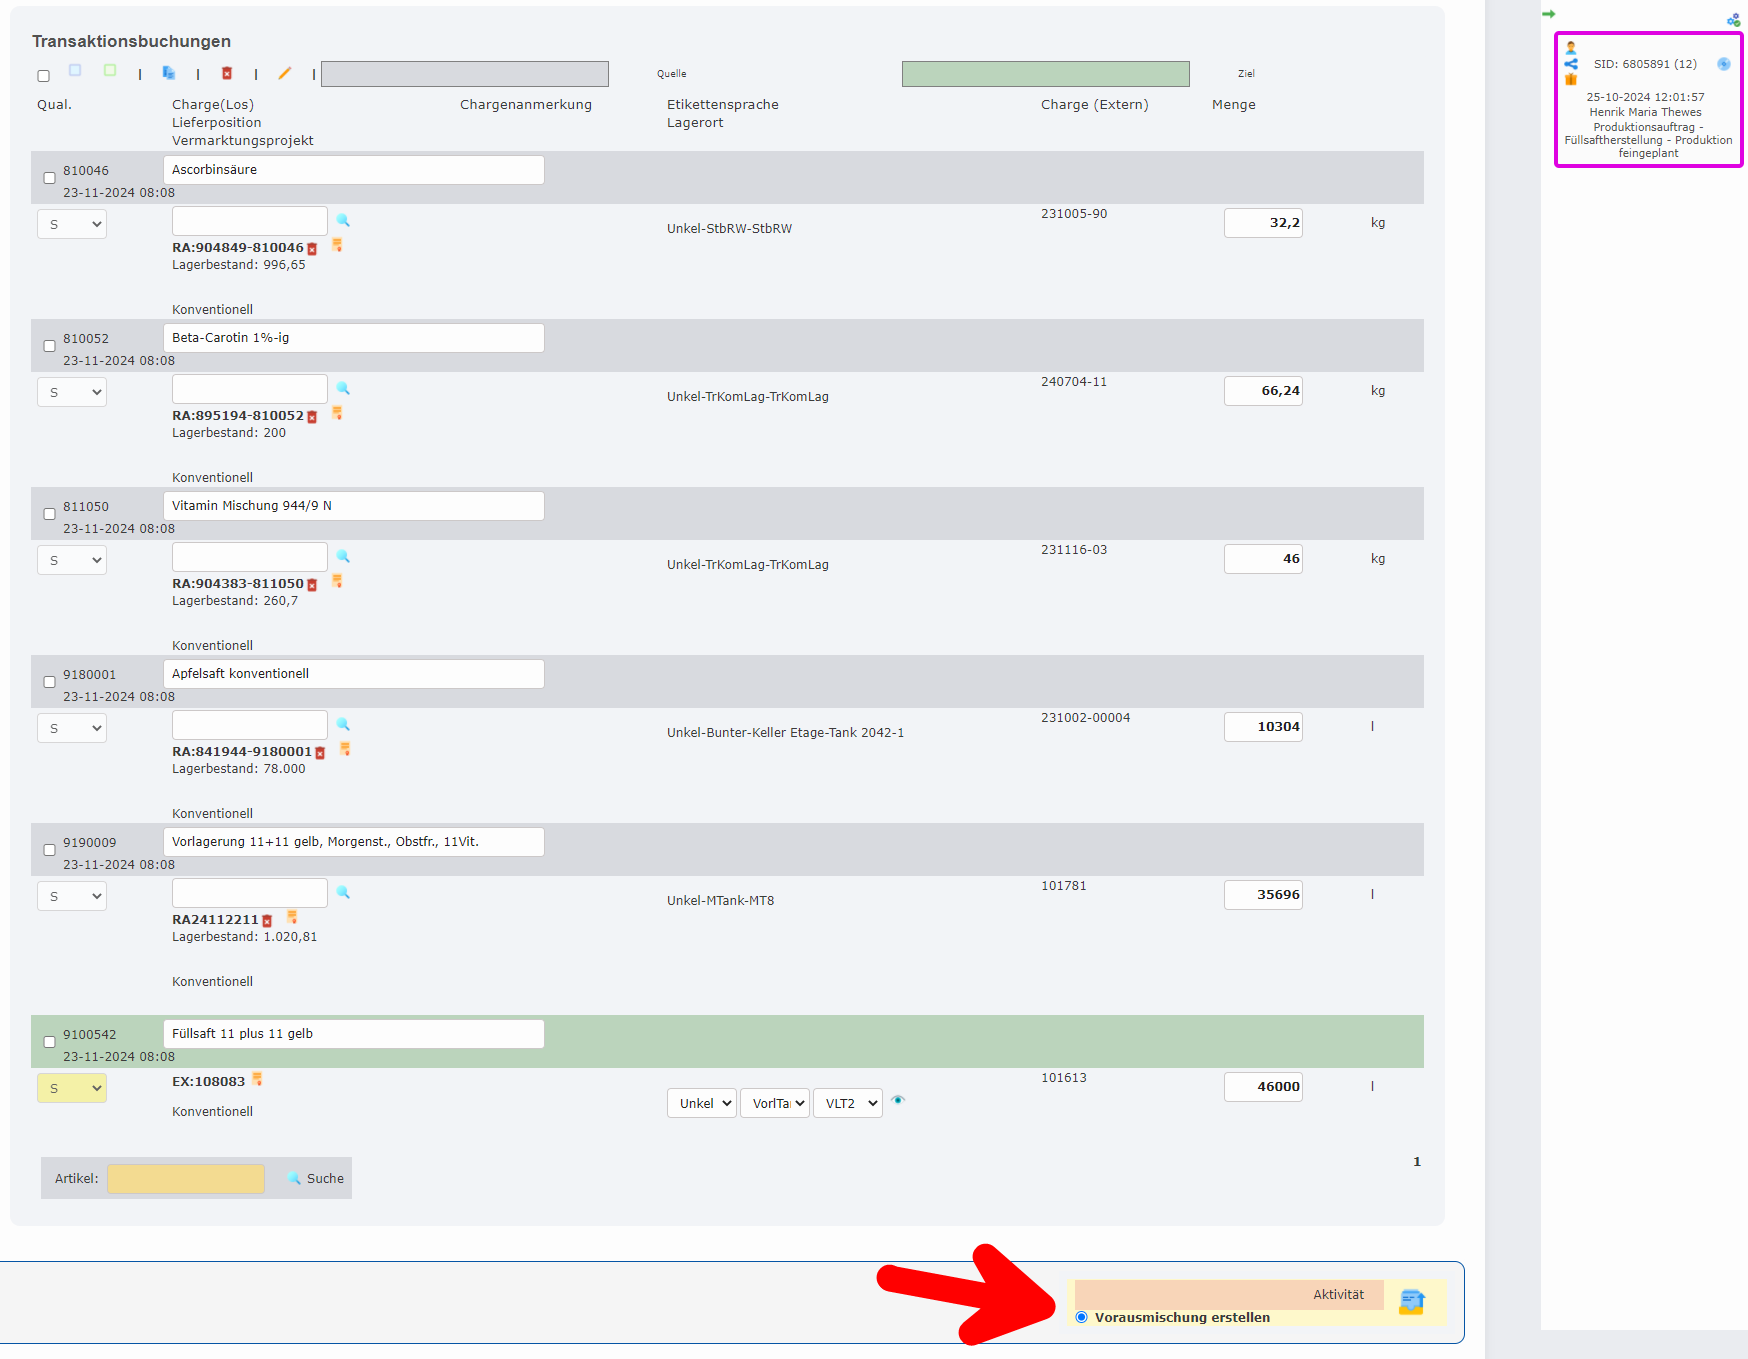Open quality dropdown for Beta-Carotin row
The image size is (1748, 1359).
pyautogui.click(x=71, y=392)
